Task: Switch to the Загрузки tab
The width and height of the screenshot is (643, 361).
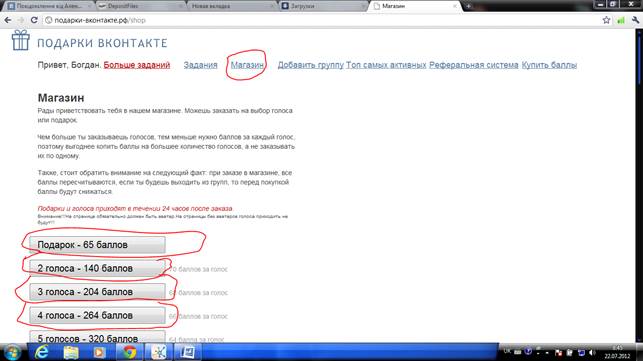Action: tap(323, 6)
